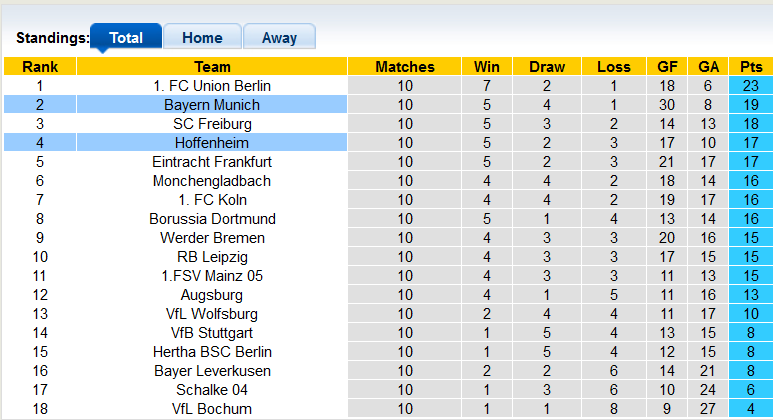Open the Home standings tab

[x=202, y=38]
